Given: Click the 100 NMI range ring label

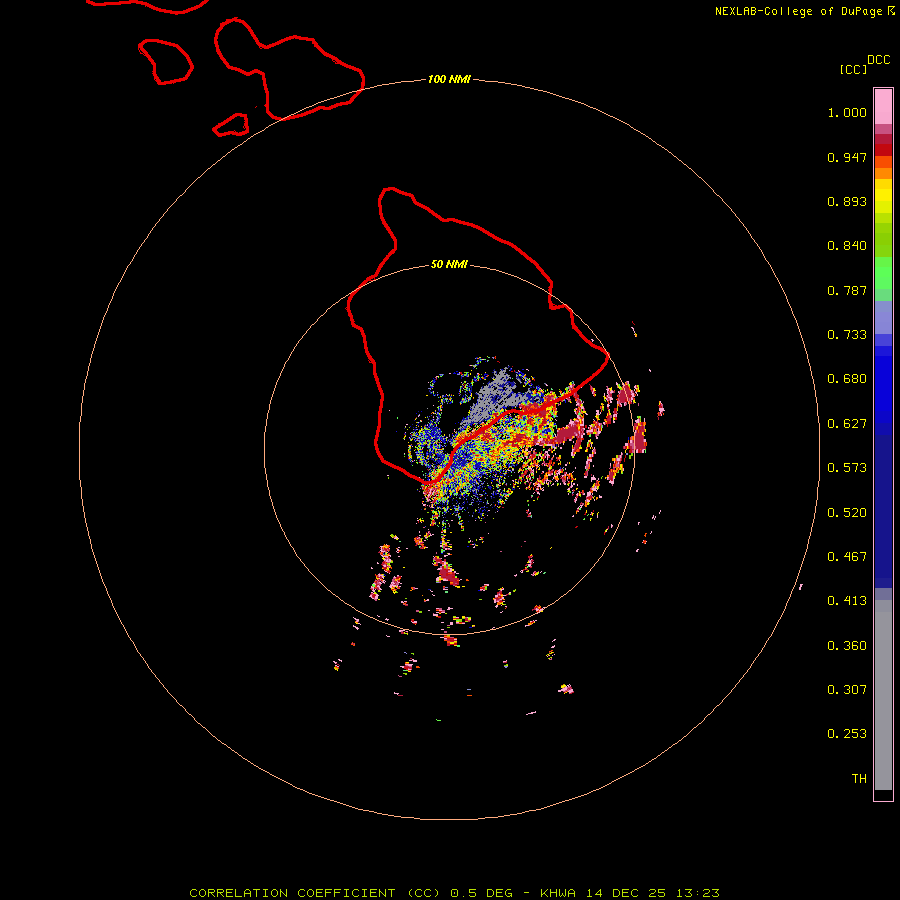Looking at the screenshot, I should [x=449, y=79].
